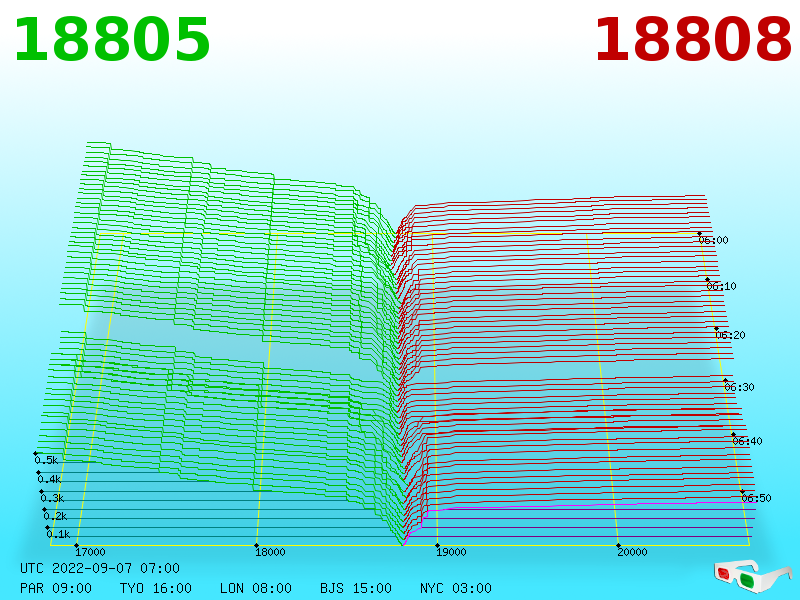
Task: Click the 06:40 time axis label
Action: coord(747,441)
